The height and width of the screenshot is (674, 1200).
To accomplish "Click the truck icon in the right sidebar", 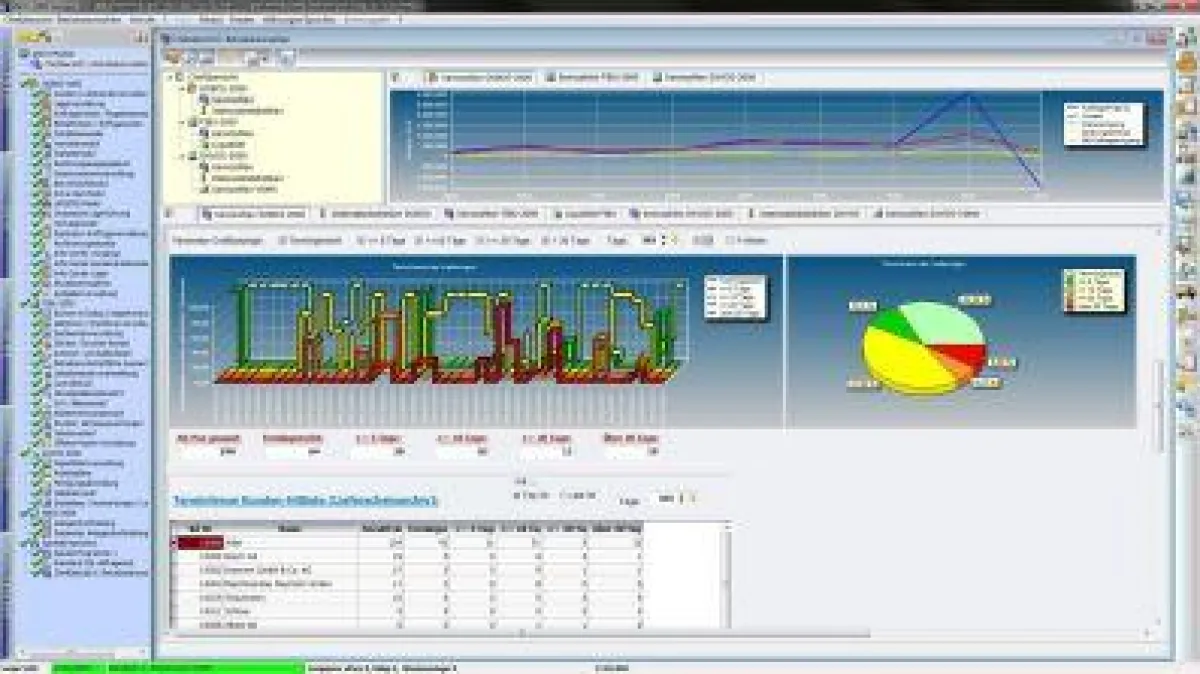I will coord(1187,293).
